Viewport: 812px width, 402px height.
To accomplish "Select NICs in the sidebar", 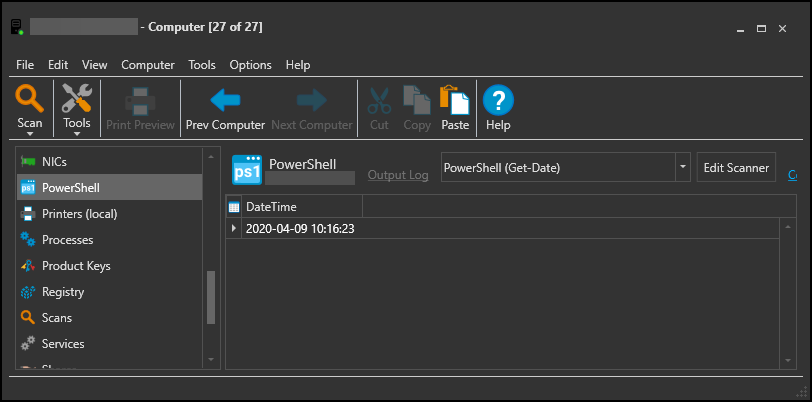I will (54, 161).
